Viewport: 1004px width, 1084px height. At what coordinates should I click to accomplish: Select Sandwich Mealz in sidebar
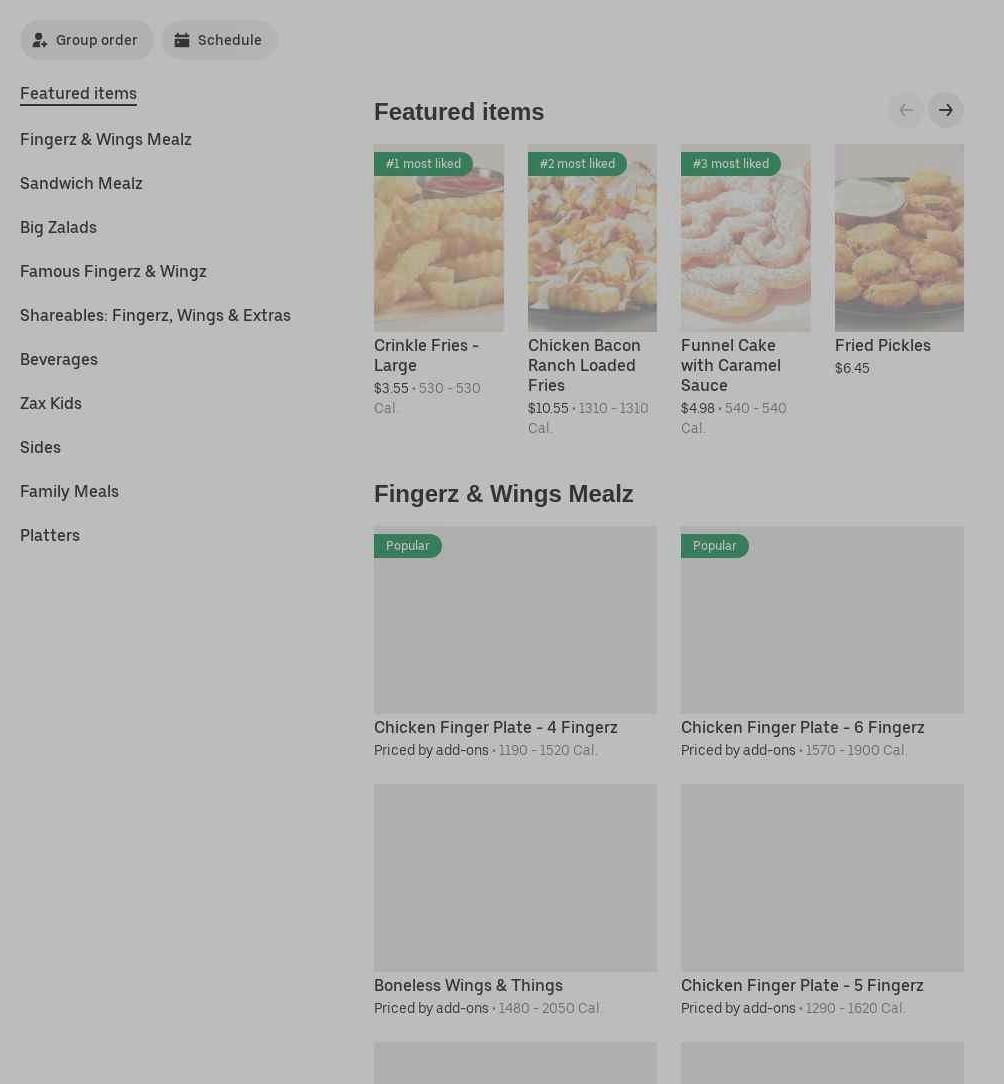[x=81, y=183]
